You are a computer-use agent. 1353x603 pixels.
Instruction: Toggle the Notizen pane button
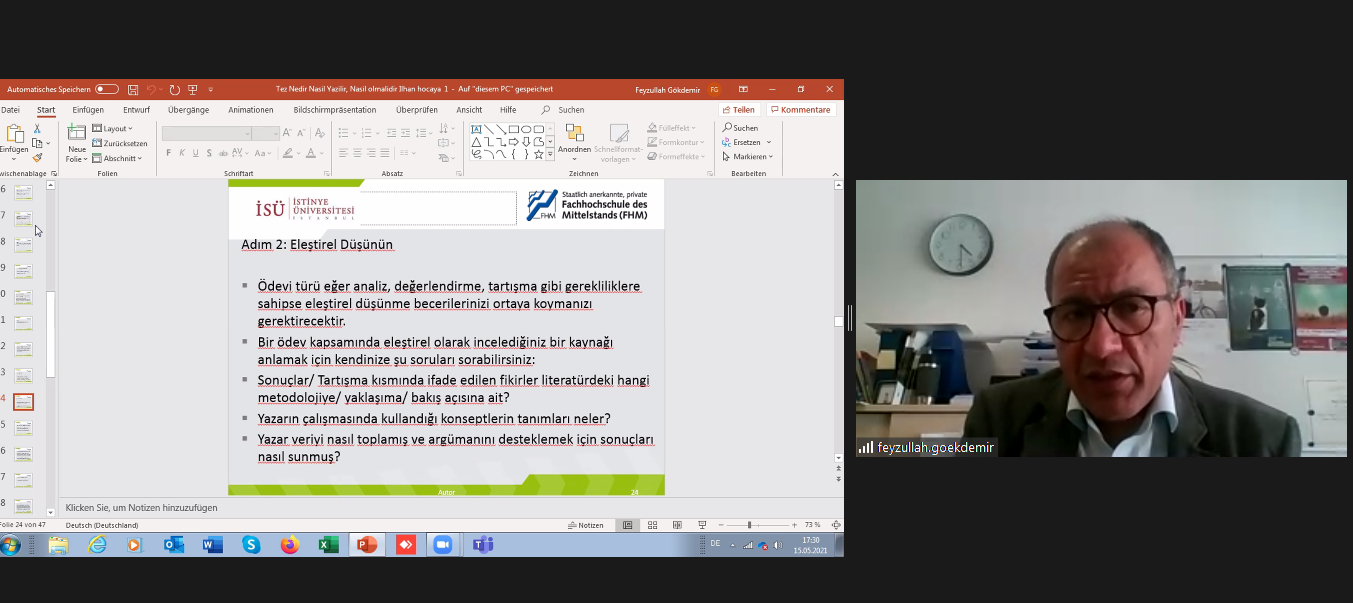(x=586, y=525)
